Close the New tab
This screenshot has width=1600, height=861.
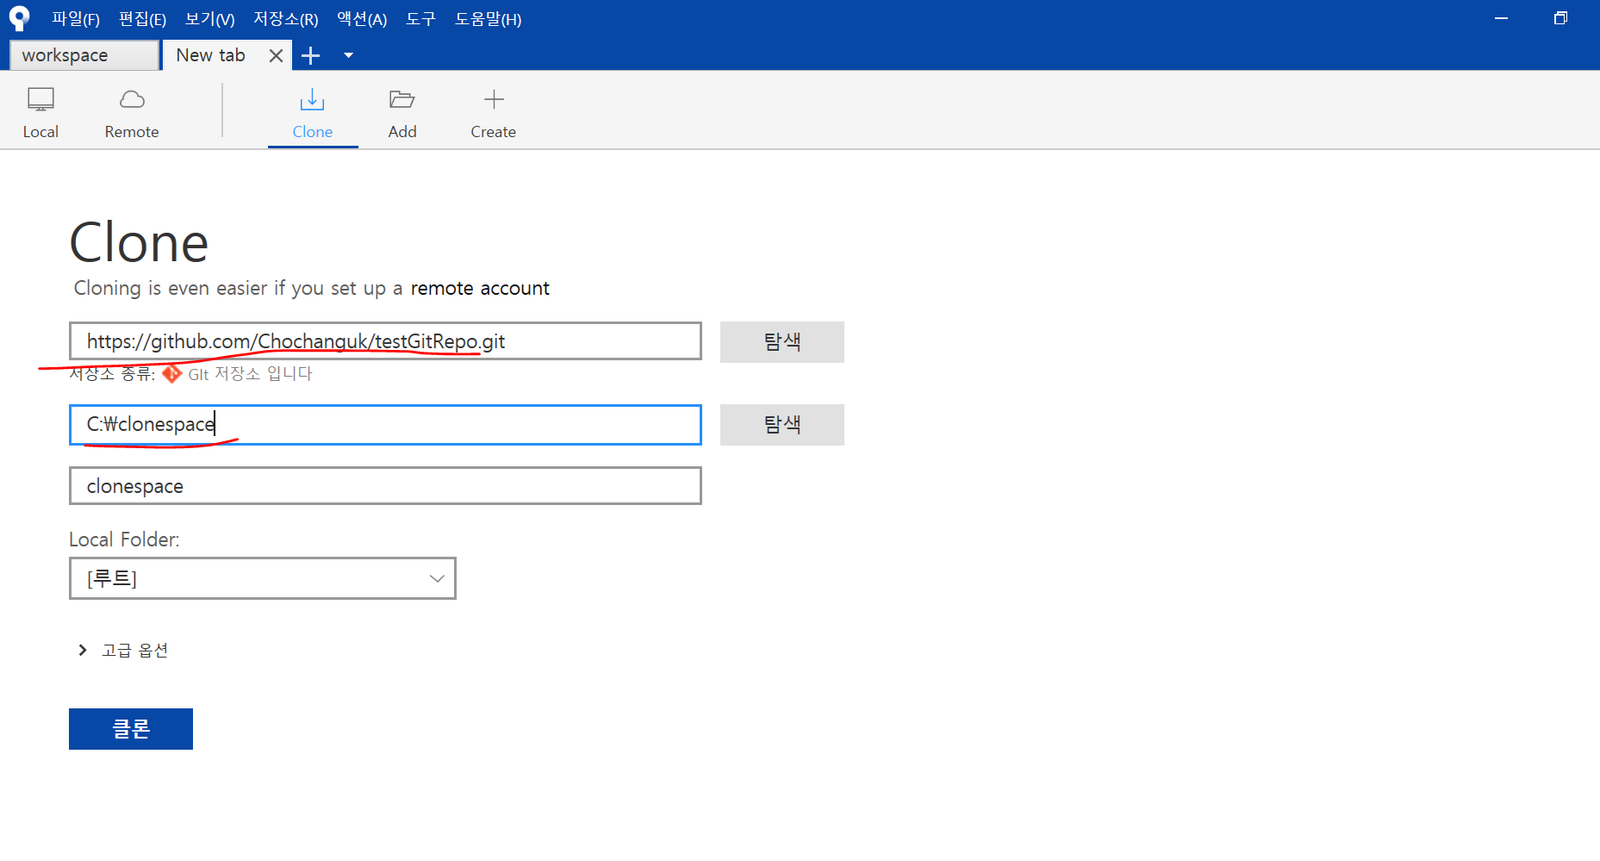tap(276, 56)
